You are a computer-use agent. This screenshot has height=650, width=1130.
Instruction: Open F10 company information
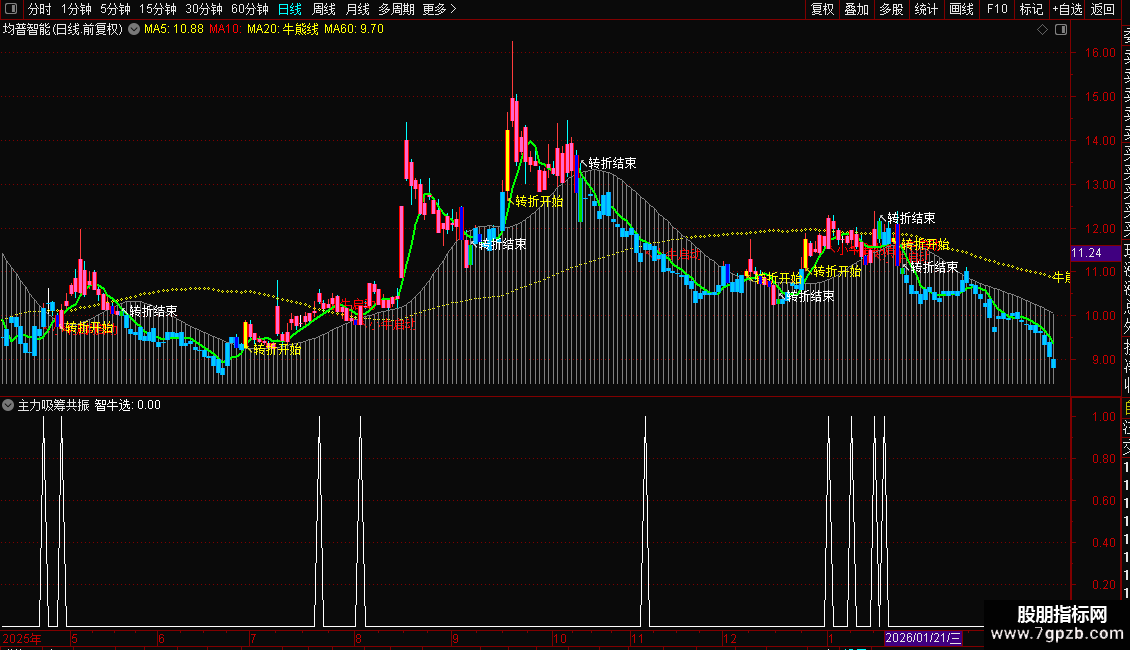[x=997, y=9]
